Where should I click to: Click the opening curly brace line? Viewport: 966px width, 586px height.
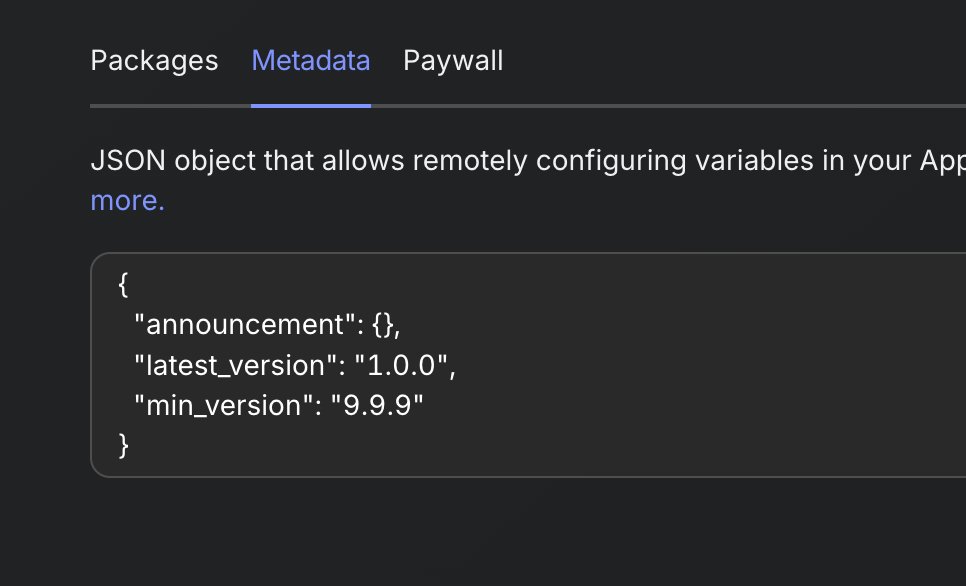tap(123, 285)
